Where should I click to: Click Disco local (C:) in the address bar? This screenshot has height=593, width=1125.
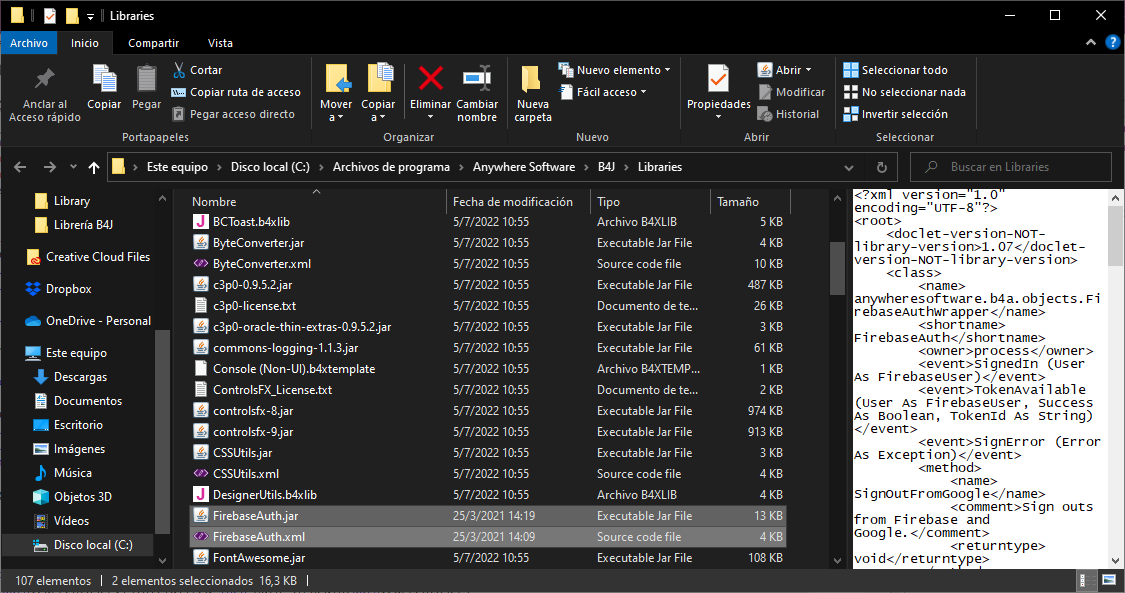coord(270,167)
